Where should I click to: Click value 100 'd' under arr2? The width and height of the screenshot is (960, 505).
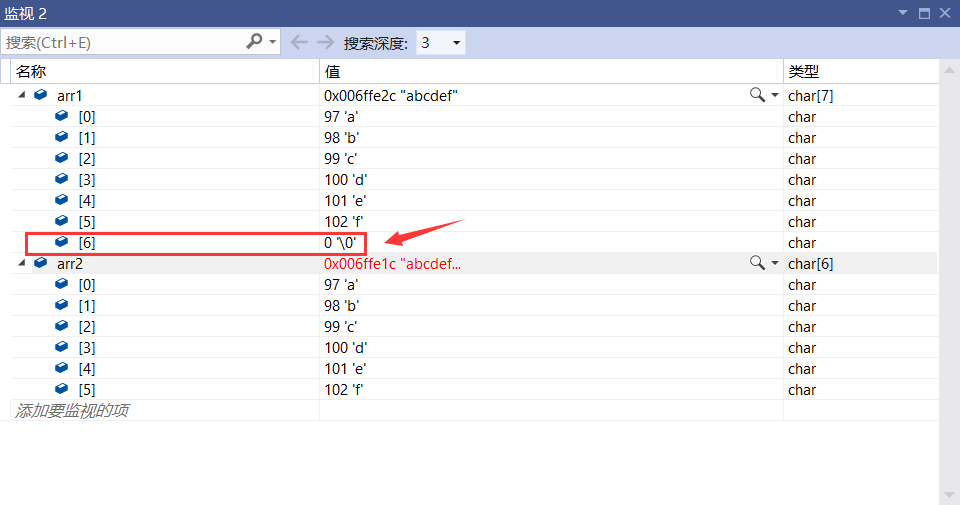coord(346,348)
